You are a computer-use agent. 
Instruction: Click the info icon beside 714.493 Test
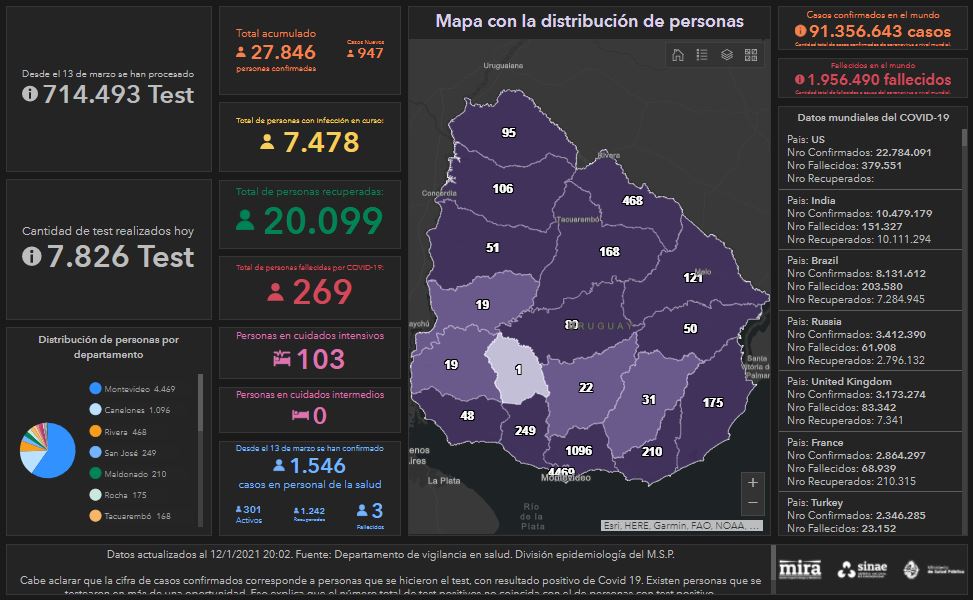click(30, 94)
